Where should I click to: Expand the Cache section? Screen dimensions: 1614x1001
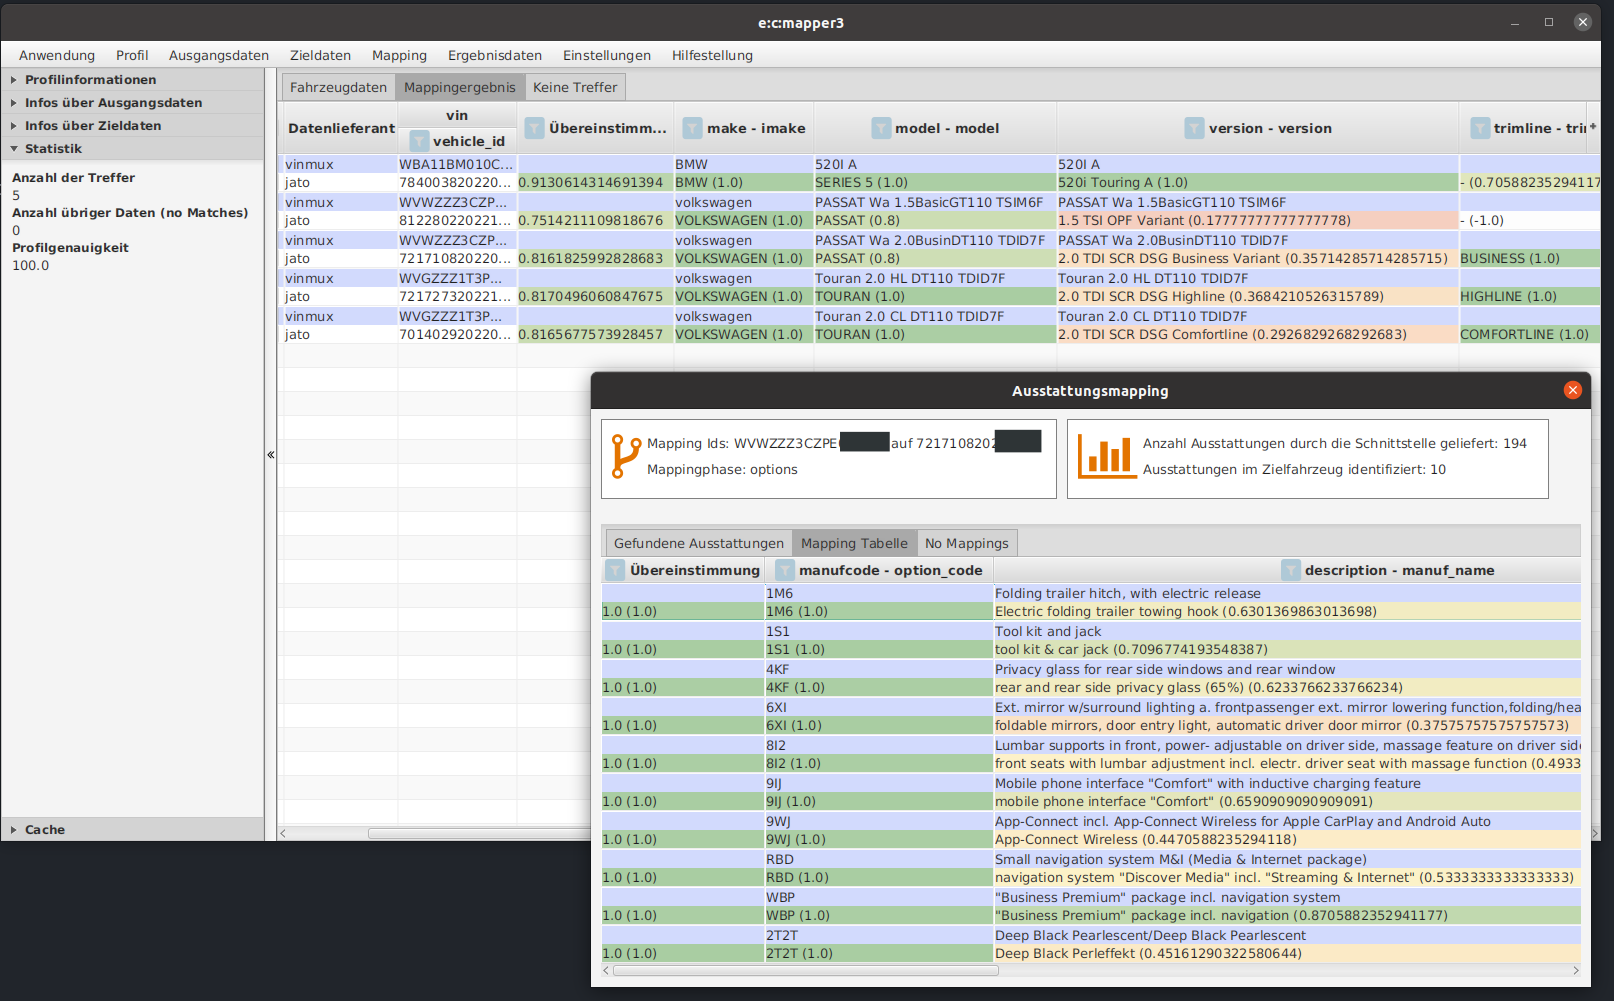pos(132,830)
